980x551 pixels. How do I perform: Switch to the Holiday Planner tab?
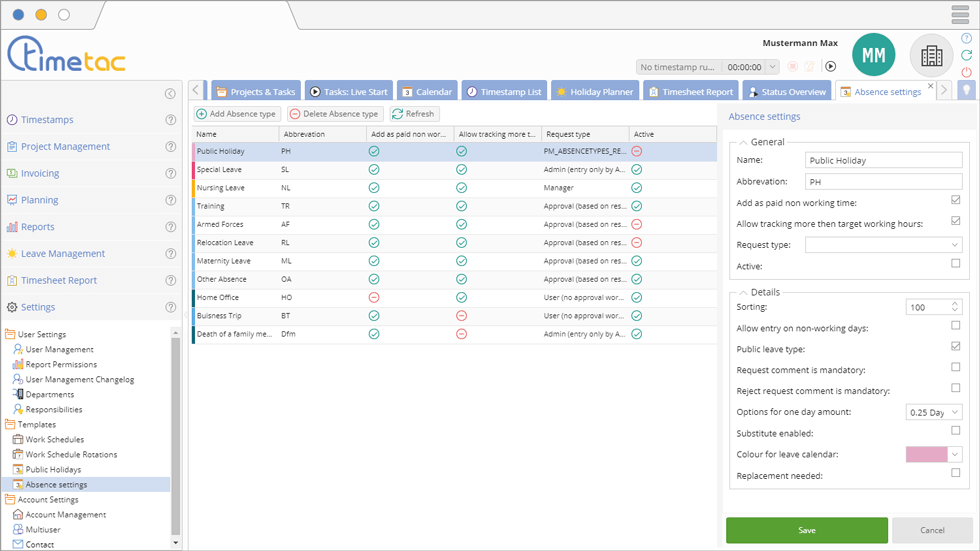pos(595,92)
